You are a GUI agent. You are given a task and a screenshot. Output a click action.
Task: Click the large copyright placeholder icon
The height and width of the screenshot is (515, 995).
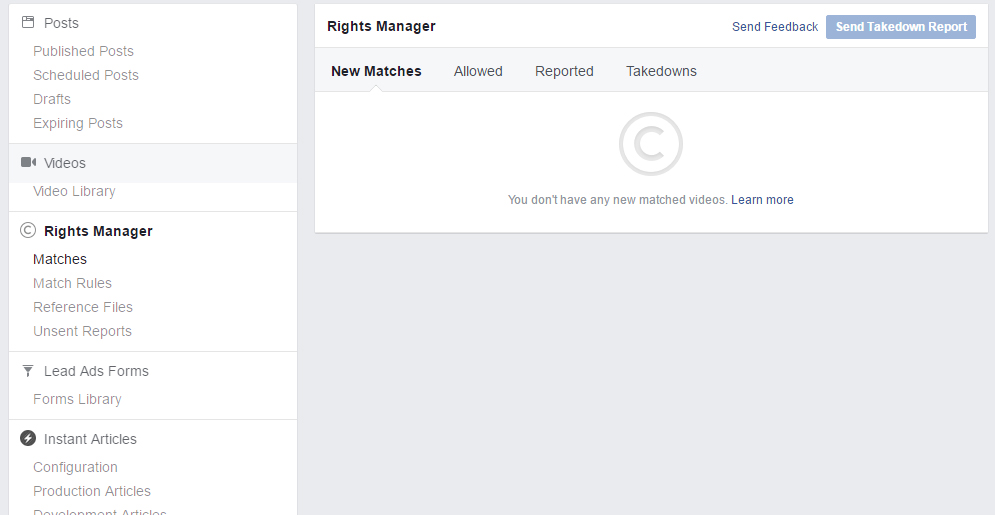tap(651, 144)
